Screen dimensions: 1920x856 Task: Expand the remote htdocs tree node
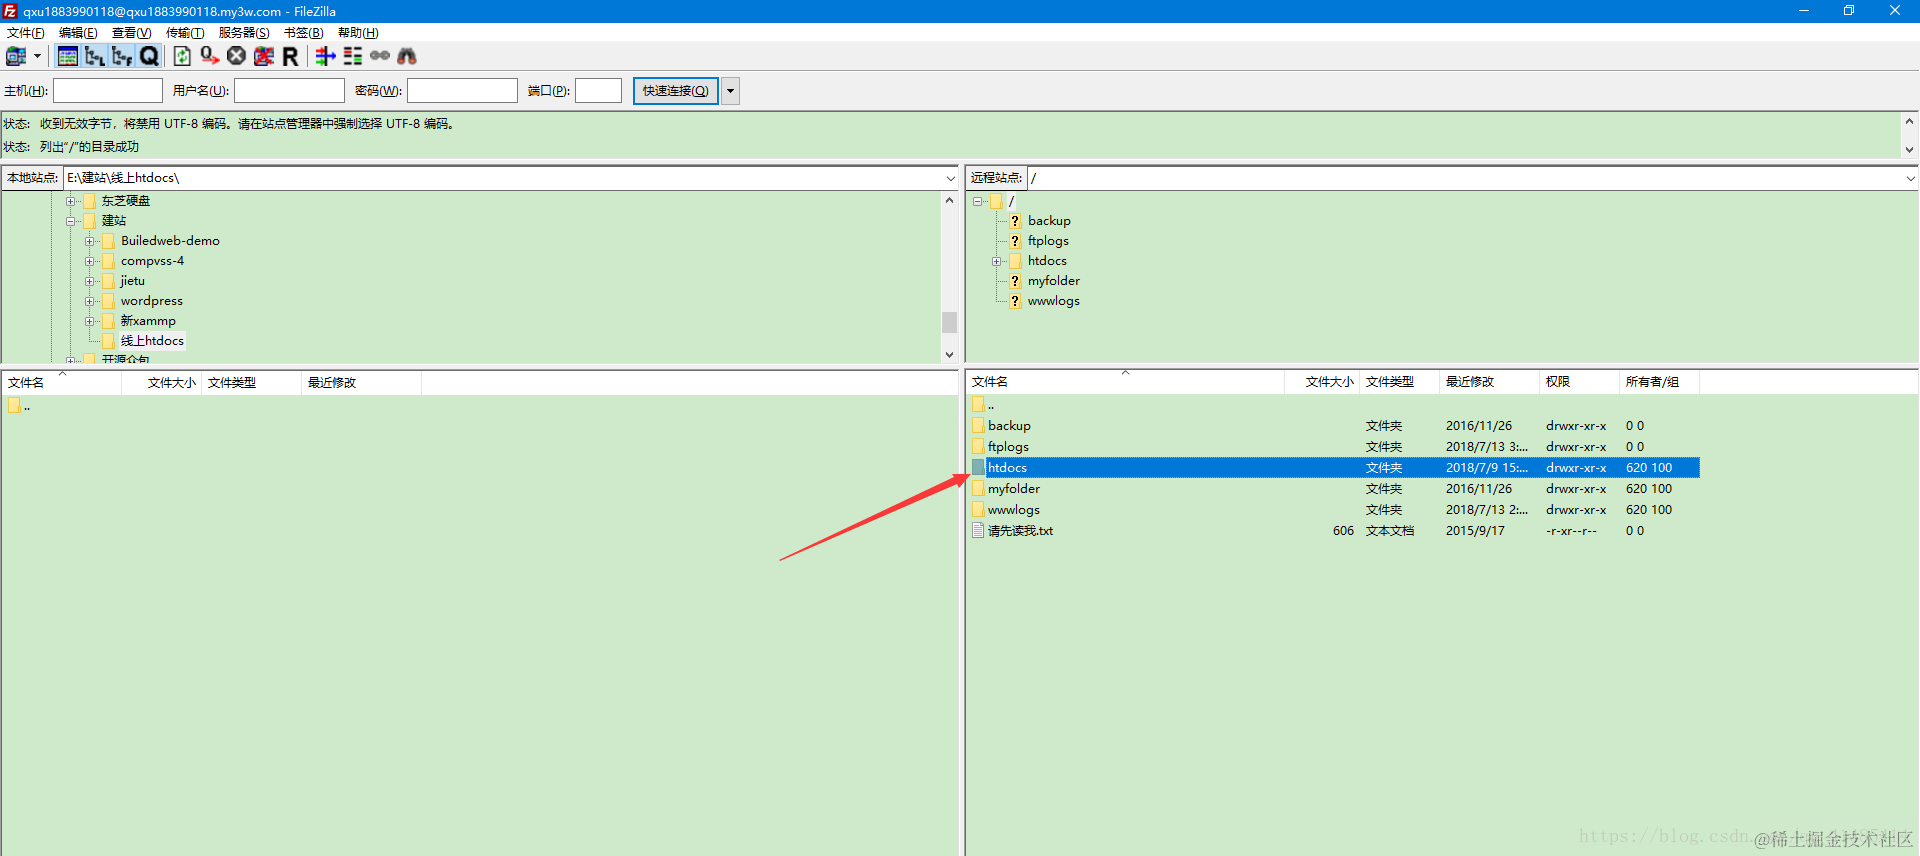pyautogui.click(x=996, y=261)
